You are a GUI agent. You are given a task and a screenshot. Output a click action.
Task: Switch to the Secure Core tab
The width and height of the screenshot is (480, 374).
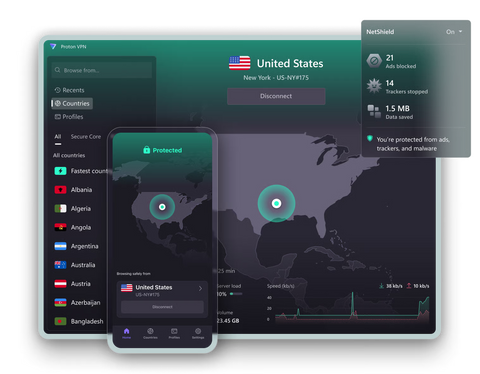pos(86,137)
